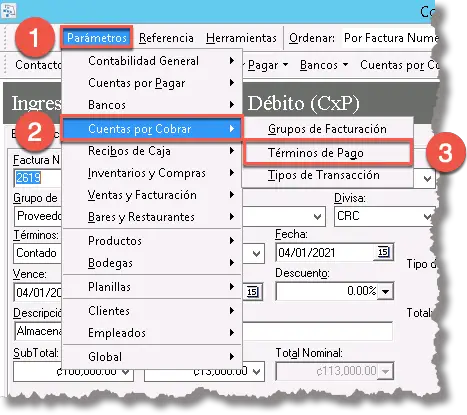Expand the Contabilidad General submenu
Image resolution: width=467 pixels, height=415 pixels.
click(x=152, y=61)
